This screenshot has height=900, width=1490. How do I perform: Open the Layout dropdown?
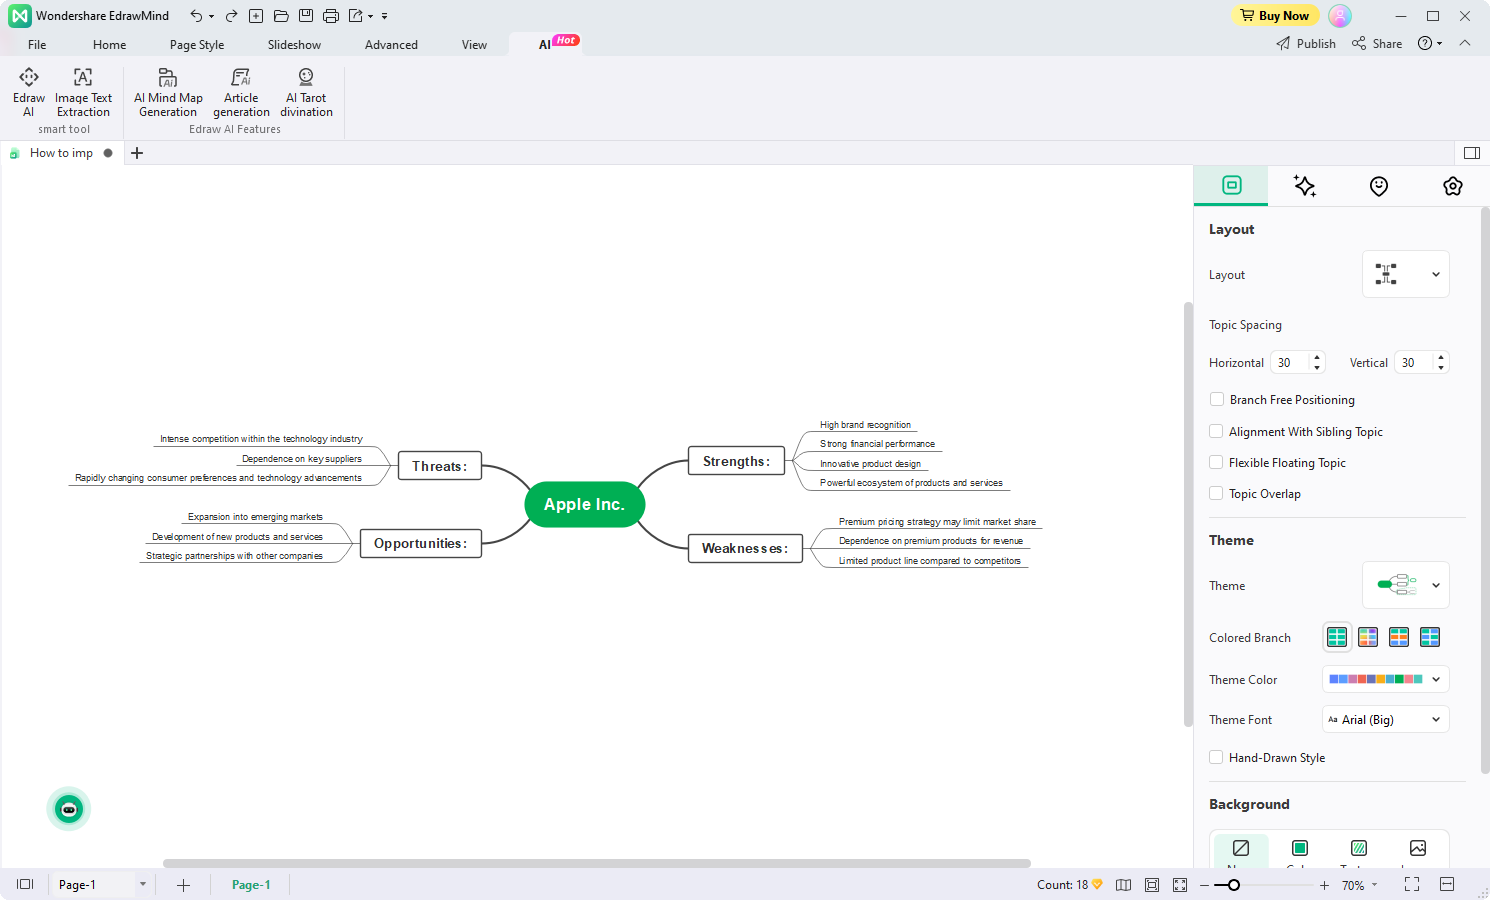coord(1406,274)
